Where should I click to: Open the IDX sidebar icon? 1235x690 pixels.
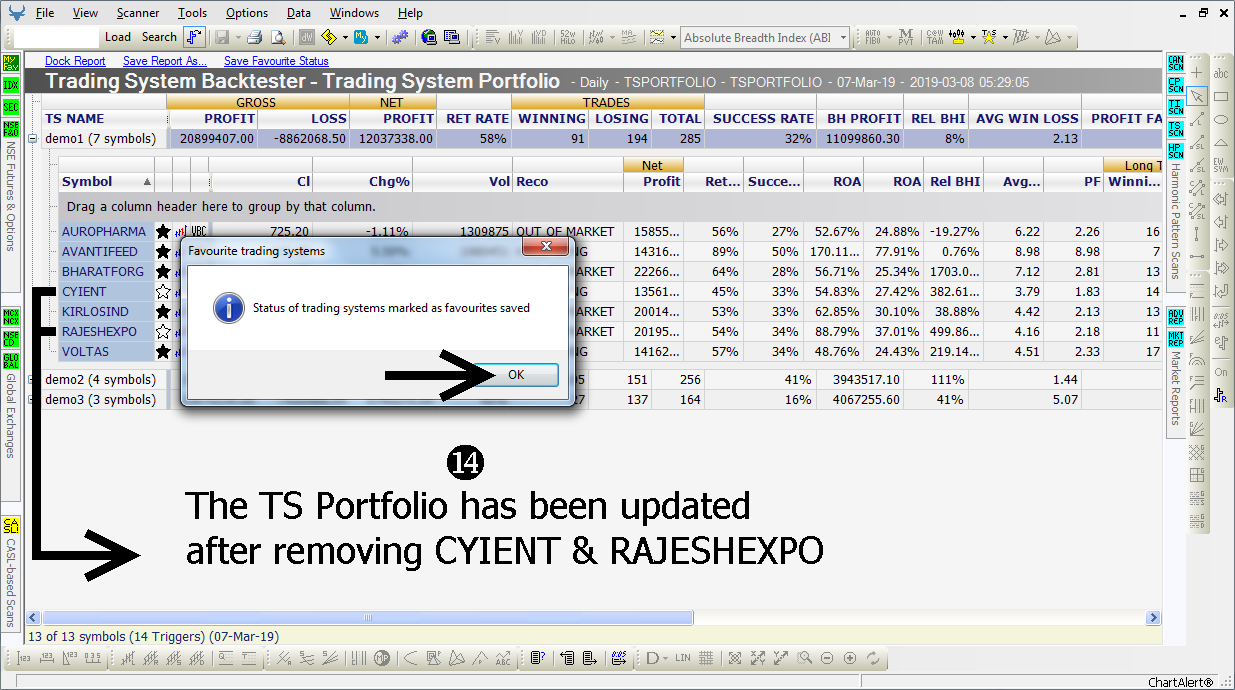(x=11, y=85)
